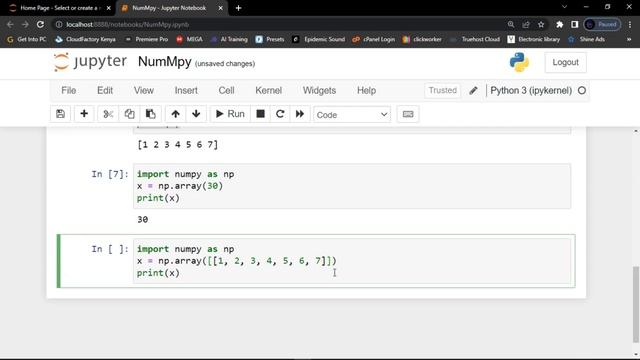Screen dimensions: 640x360
Task: Click the output text 30
Action: coord(142,220)
